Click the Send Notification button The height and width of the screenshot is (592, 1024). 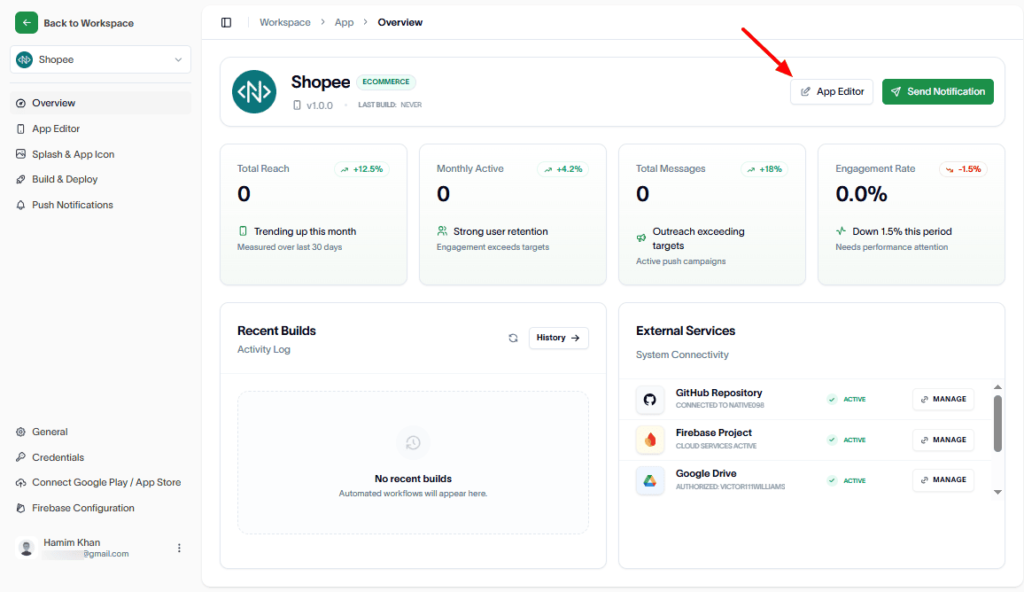point(938,91)
